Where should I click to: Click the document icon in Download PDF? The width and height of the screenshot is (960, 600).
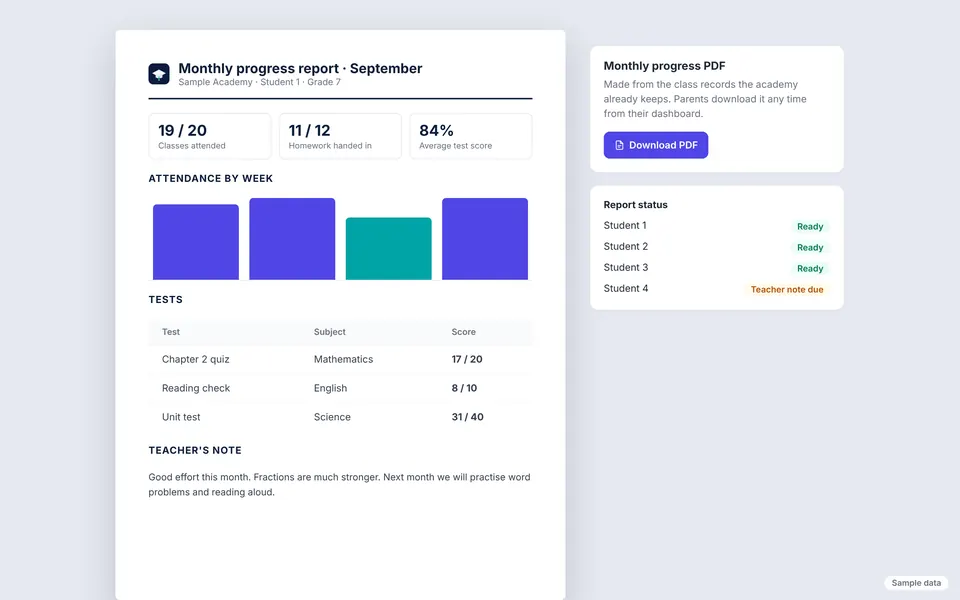tap(619, 145)
